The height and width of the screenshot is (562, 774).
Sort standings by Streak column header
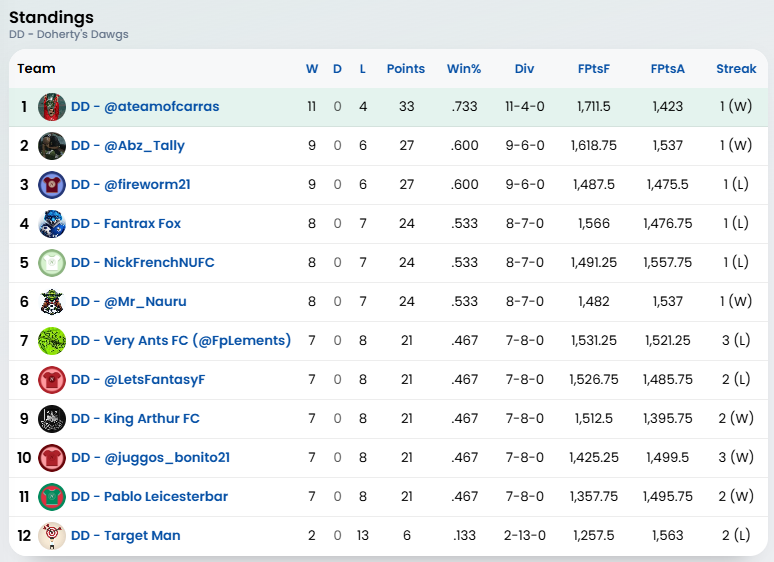[736, 69]
